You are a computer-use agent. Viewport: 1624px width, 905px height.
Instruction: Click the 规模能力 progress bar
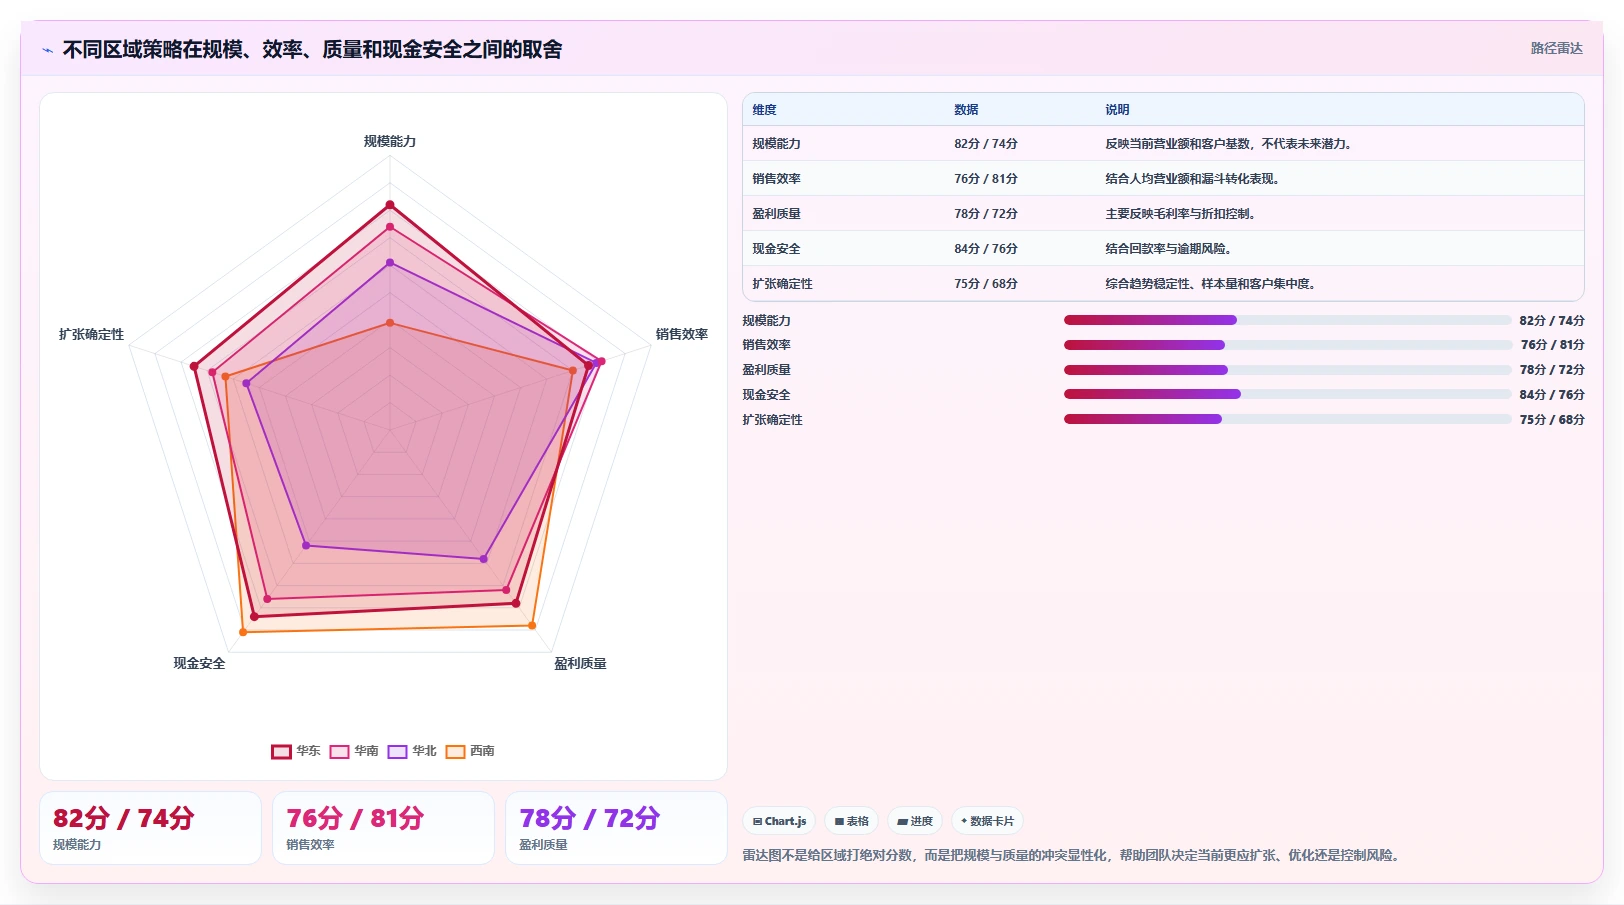(1287, 320)
